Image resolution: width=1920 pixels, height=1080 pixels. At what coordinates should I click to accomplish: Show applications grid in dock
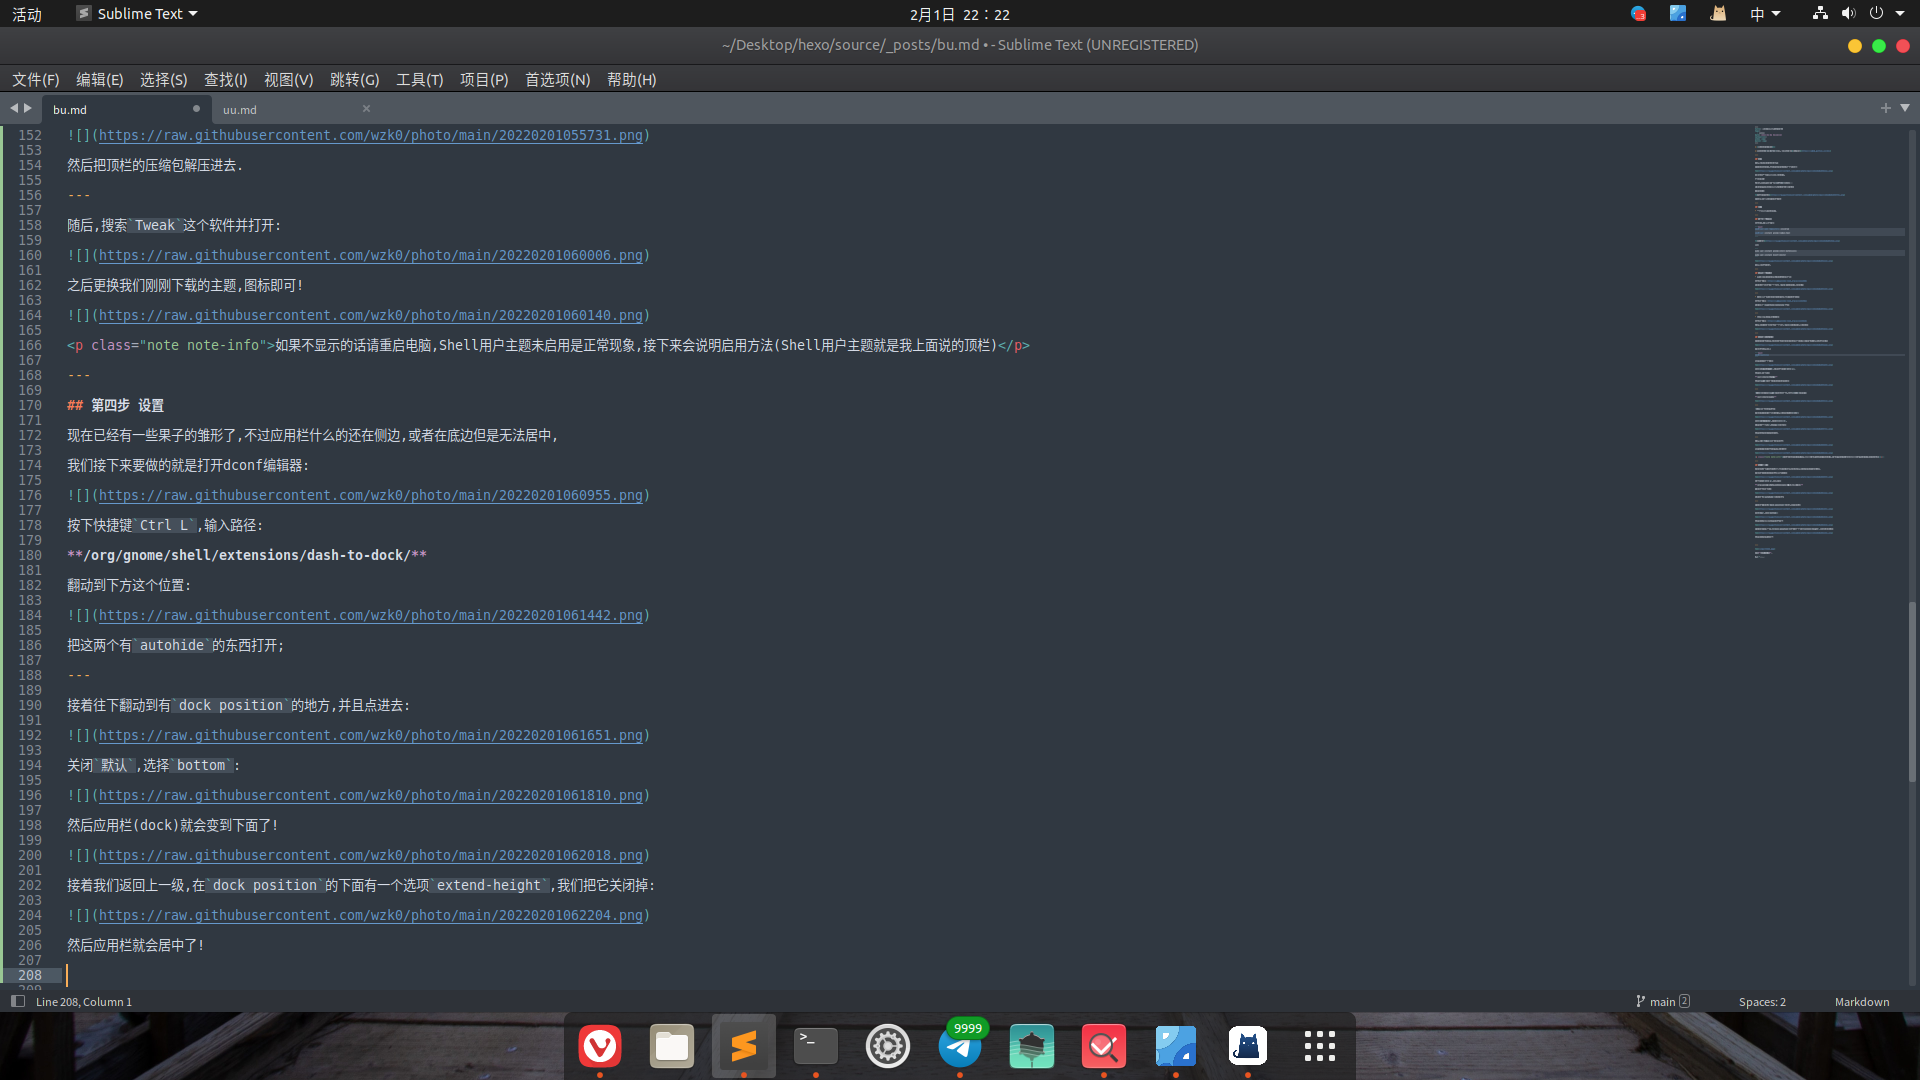[x=1319, y=1046]
